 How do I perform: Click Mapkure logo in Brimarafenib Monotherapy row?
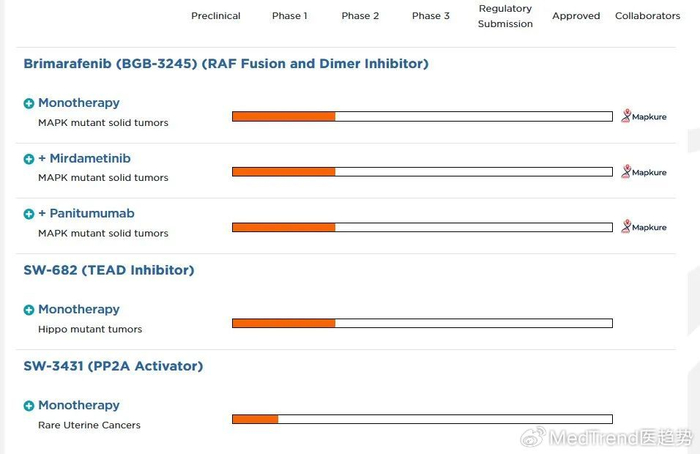click(x=643, y=116)
